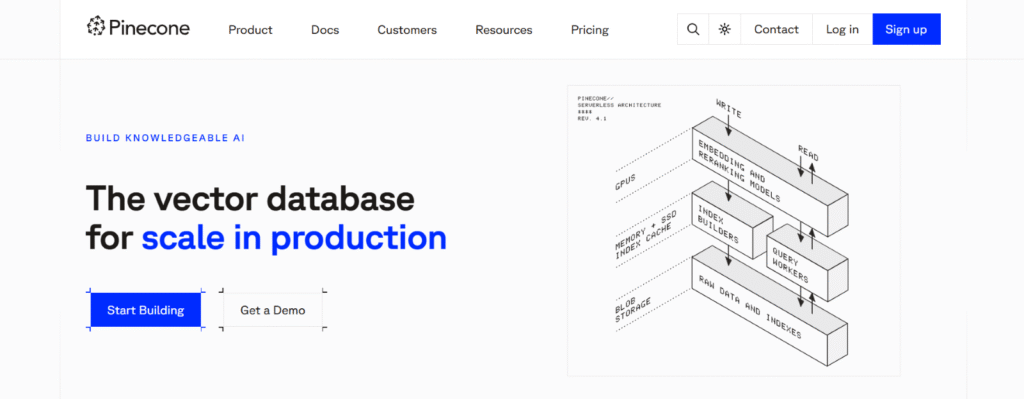
Task: Click the Write arrow in the diagram
Action: [x=729, y=119]
